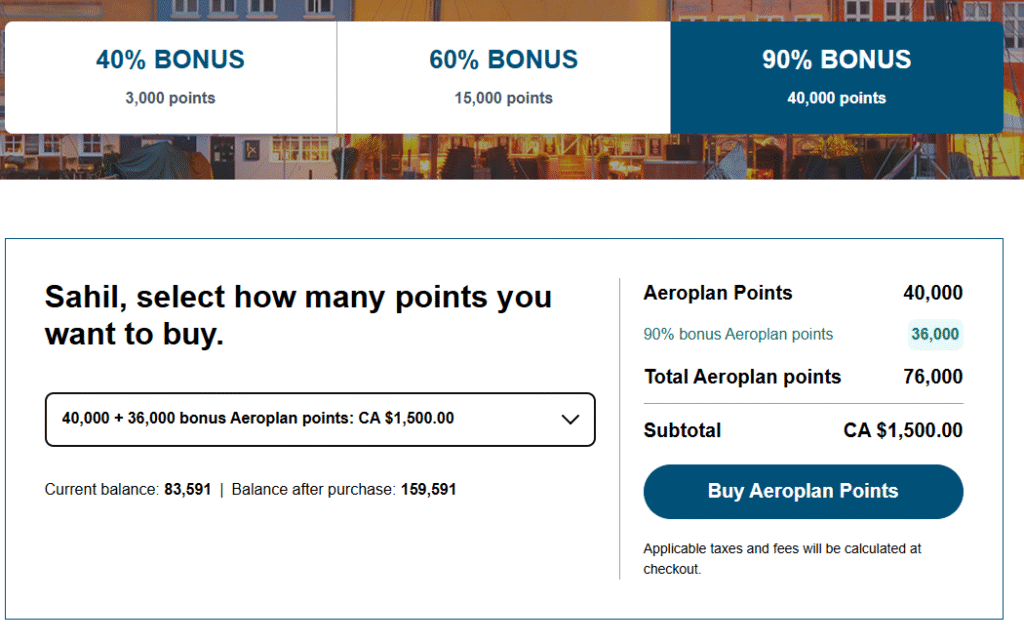Click the highlighted 36,000 bonus badge
This screenshot has height=644, width=1024.
pyautogui.click(x=935, y=334)
